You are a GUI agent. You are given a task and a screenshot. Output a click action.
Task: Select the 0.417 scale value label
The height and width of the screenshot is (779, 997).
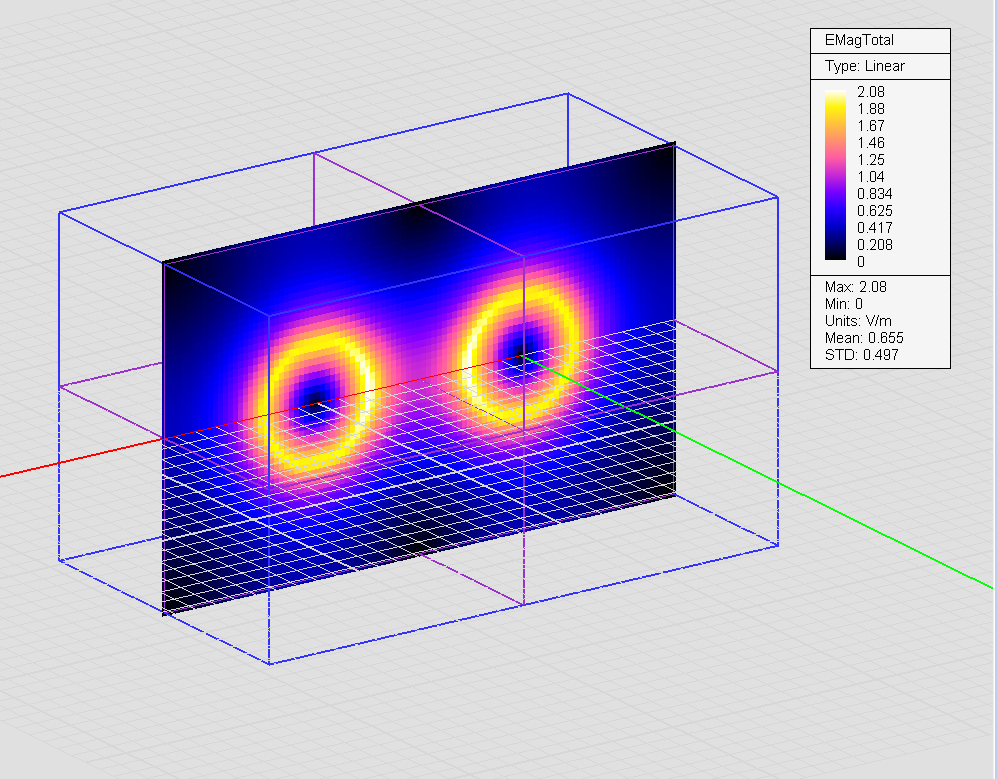(x=874, y=228)
